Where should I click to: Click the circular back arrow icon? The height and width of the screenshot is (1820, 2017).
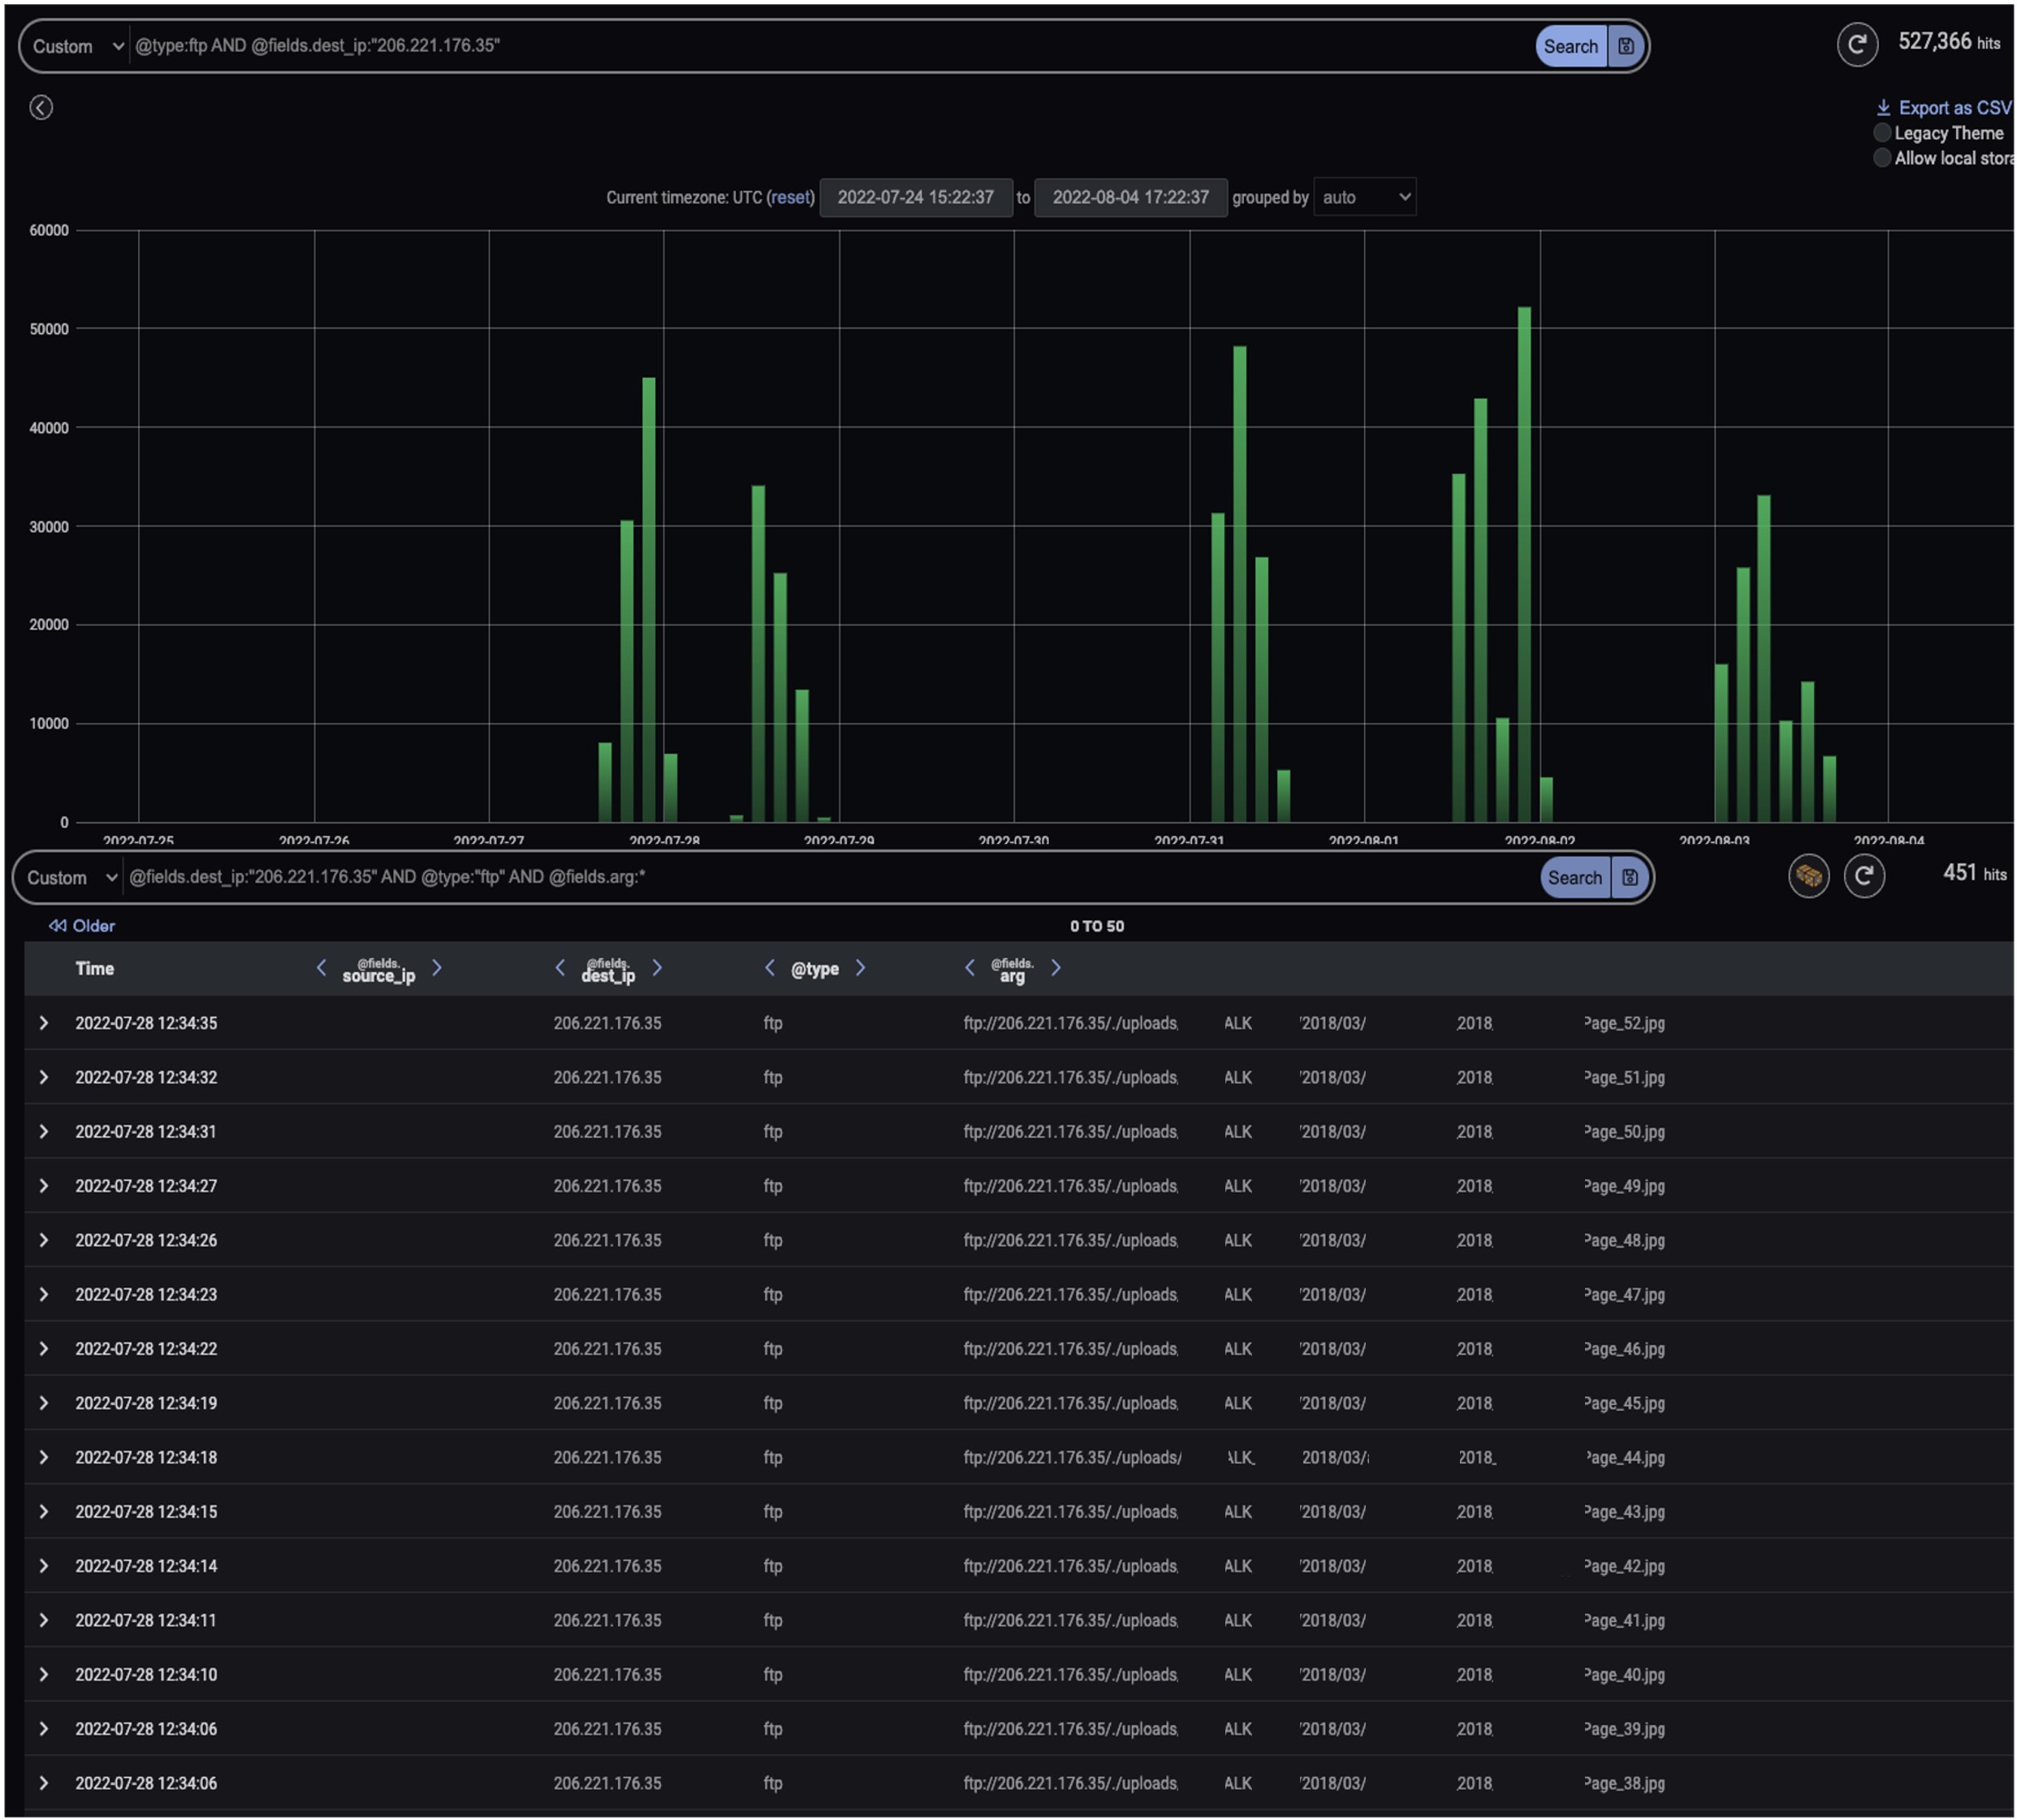[41, 107]
